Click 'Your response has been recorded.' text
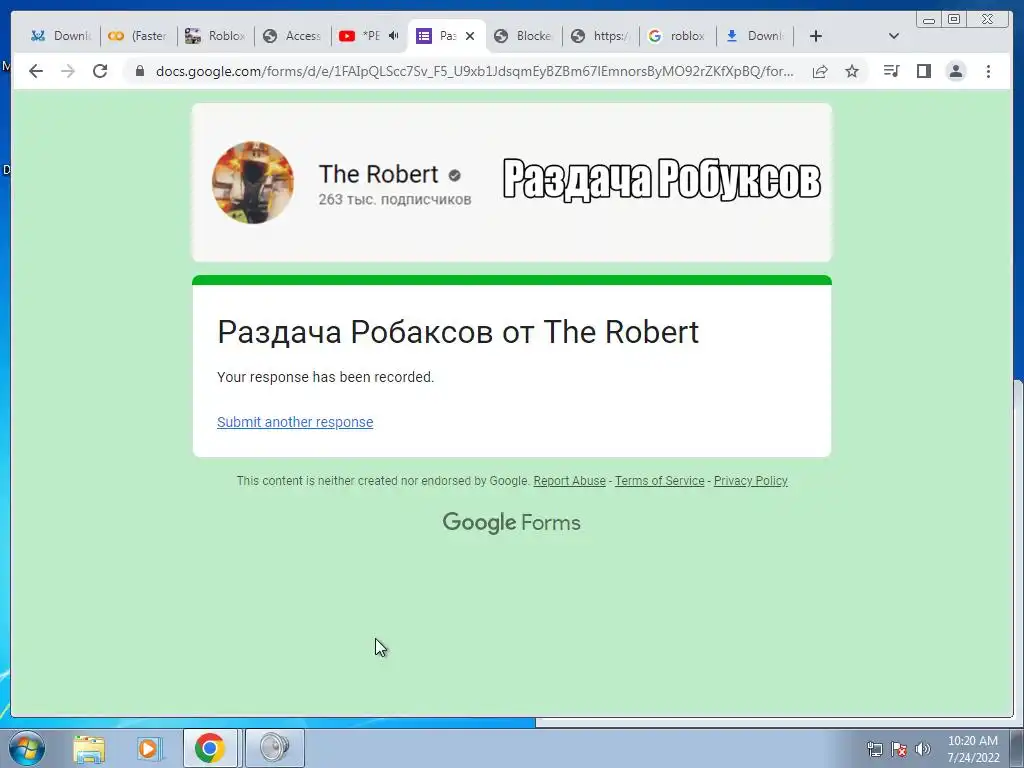 [x=325, y=377]
